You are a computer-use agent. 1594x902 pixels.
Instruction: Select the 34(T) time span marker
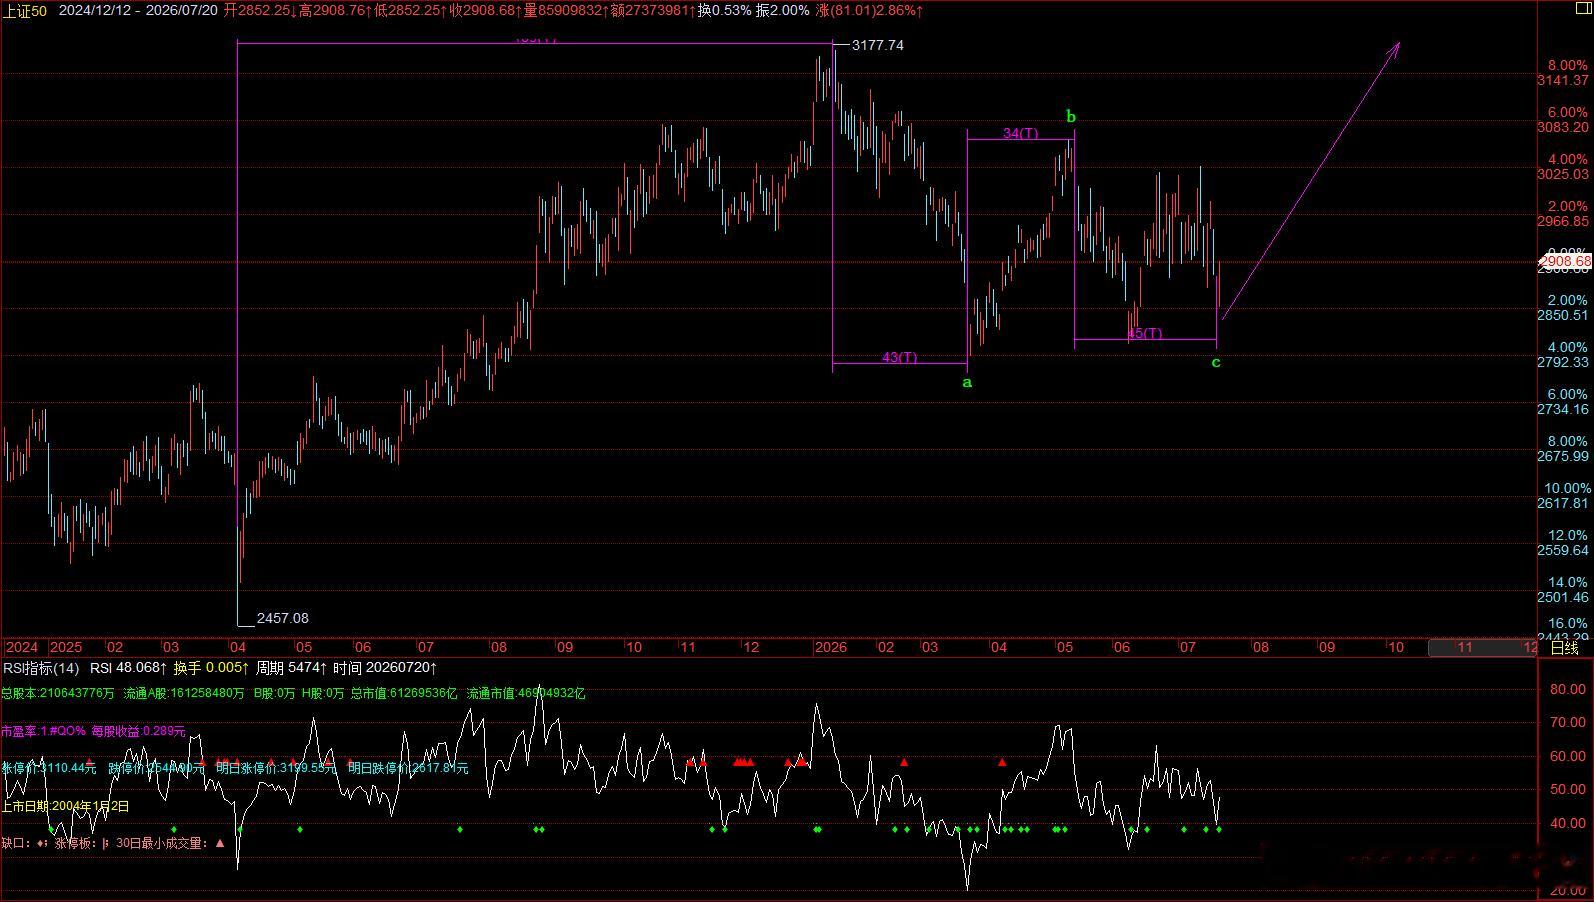click(1020, 133)
